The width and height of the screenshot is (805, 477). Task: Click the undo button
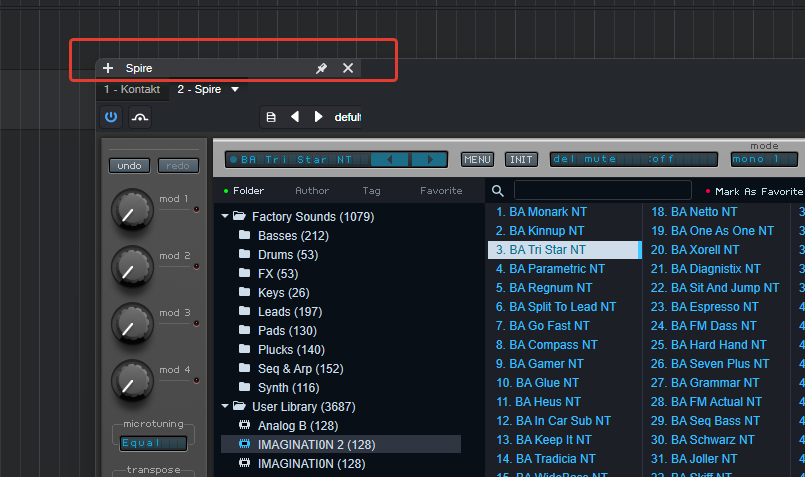129,165
